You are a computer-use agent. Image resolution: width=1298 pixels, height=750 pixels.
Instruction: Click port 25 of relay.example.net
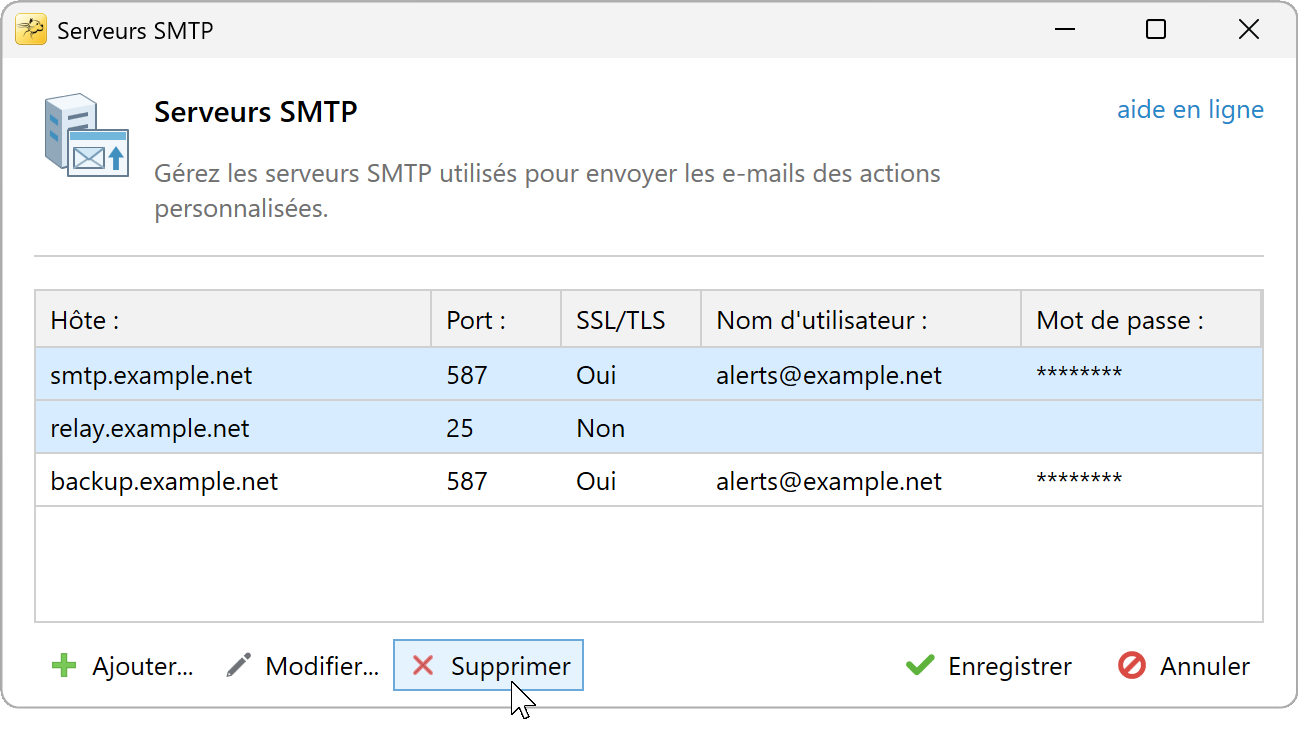460,429
